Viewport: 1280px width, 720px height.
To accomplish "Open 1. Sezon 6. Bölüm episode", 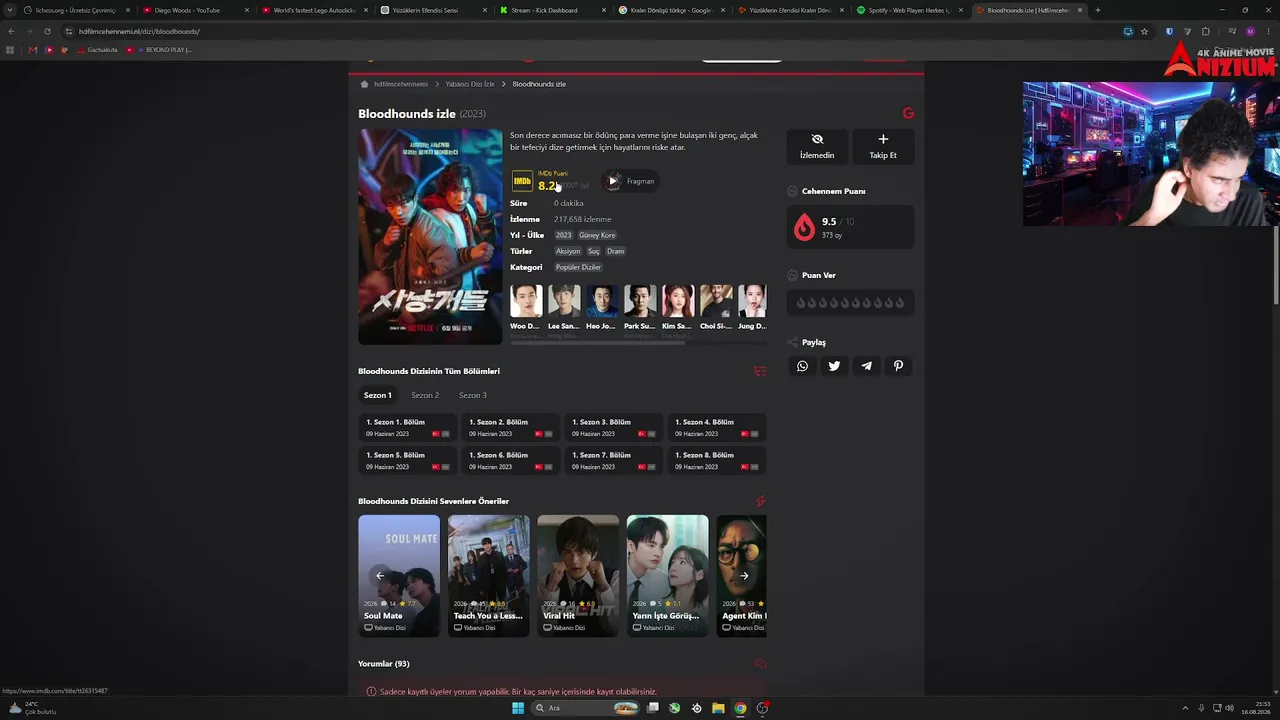I will (x=511, y=460).
